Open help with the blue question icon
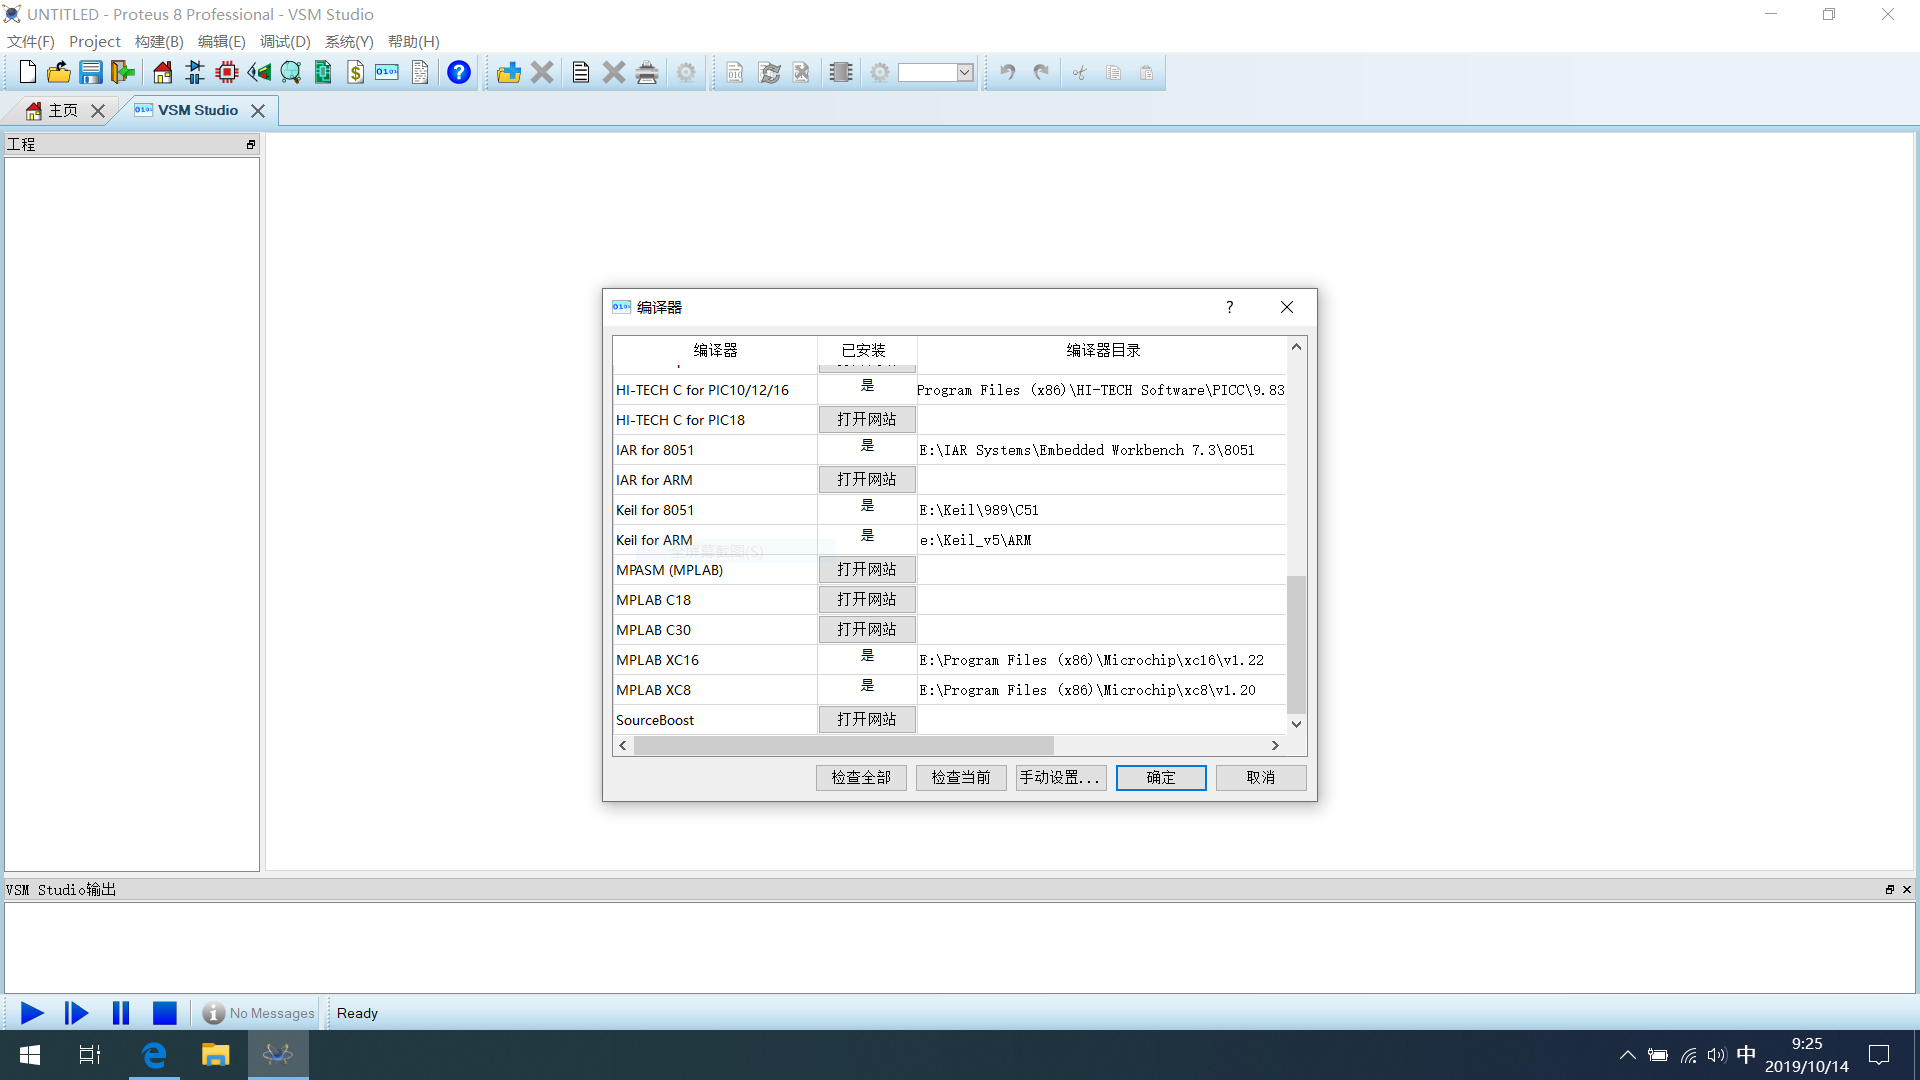The image size is (1920, 1080). pos(459,72)
